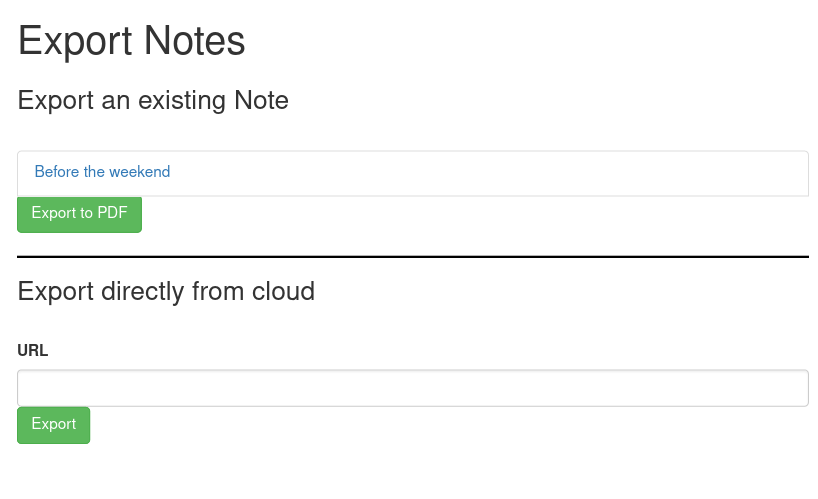Click the "Export directly from cloud" heading

click(166, 291)
